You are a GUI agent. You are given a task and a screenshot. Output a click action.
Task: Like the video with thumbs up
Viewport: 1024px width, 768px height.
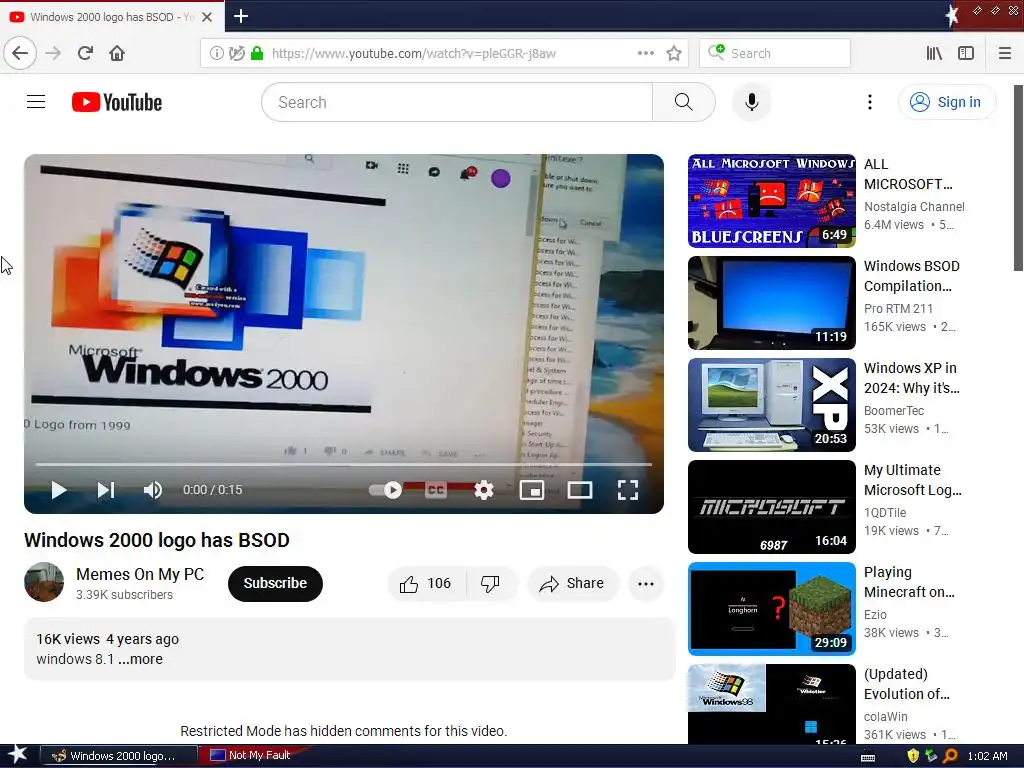pyautogui.click(x=426, y=583)
